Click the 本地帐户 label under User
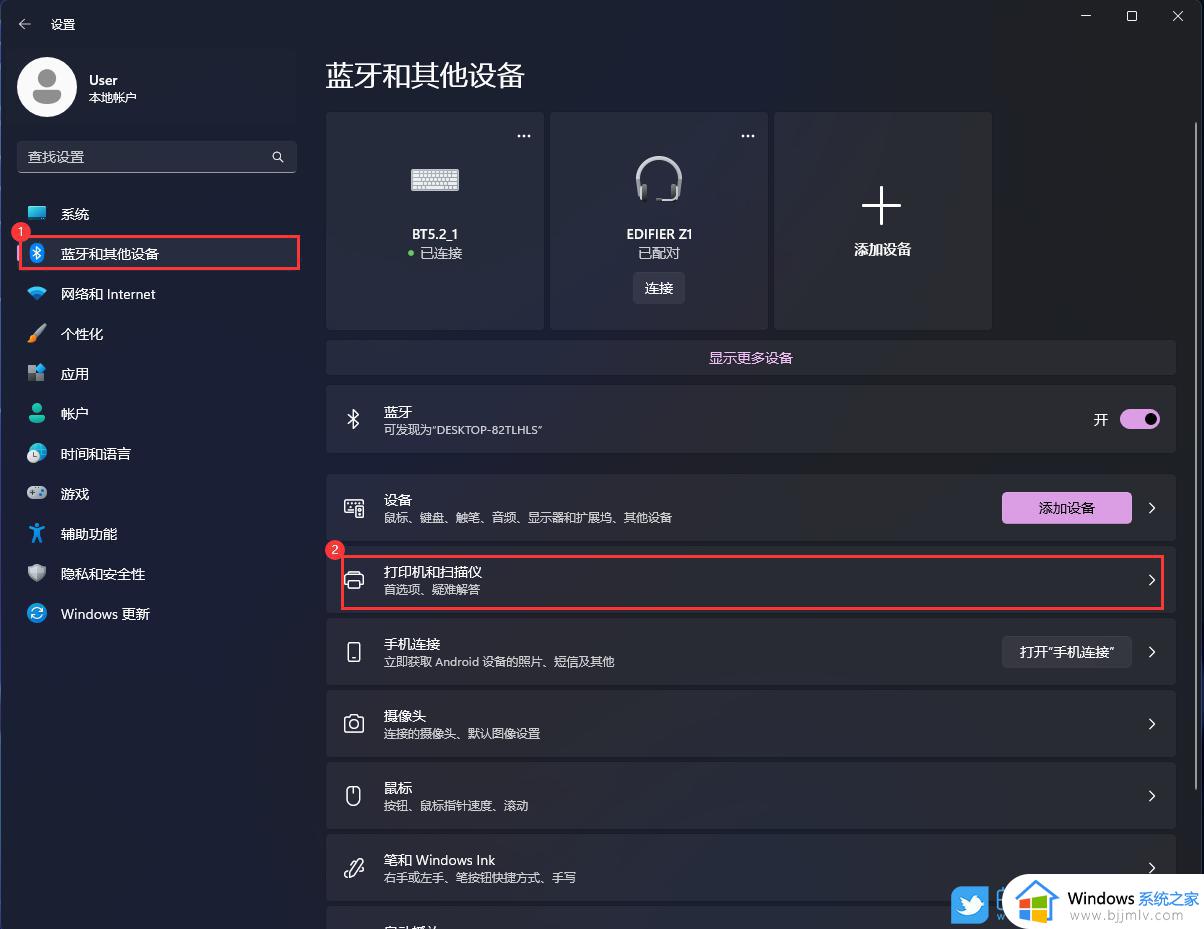The width and height of the screenshot is (1204, 929). 112,98
